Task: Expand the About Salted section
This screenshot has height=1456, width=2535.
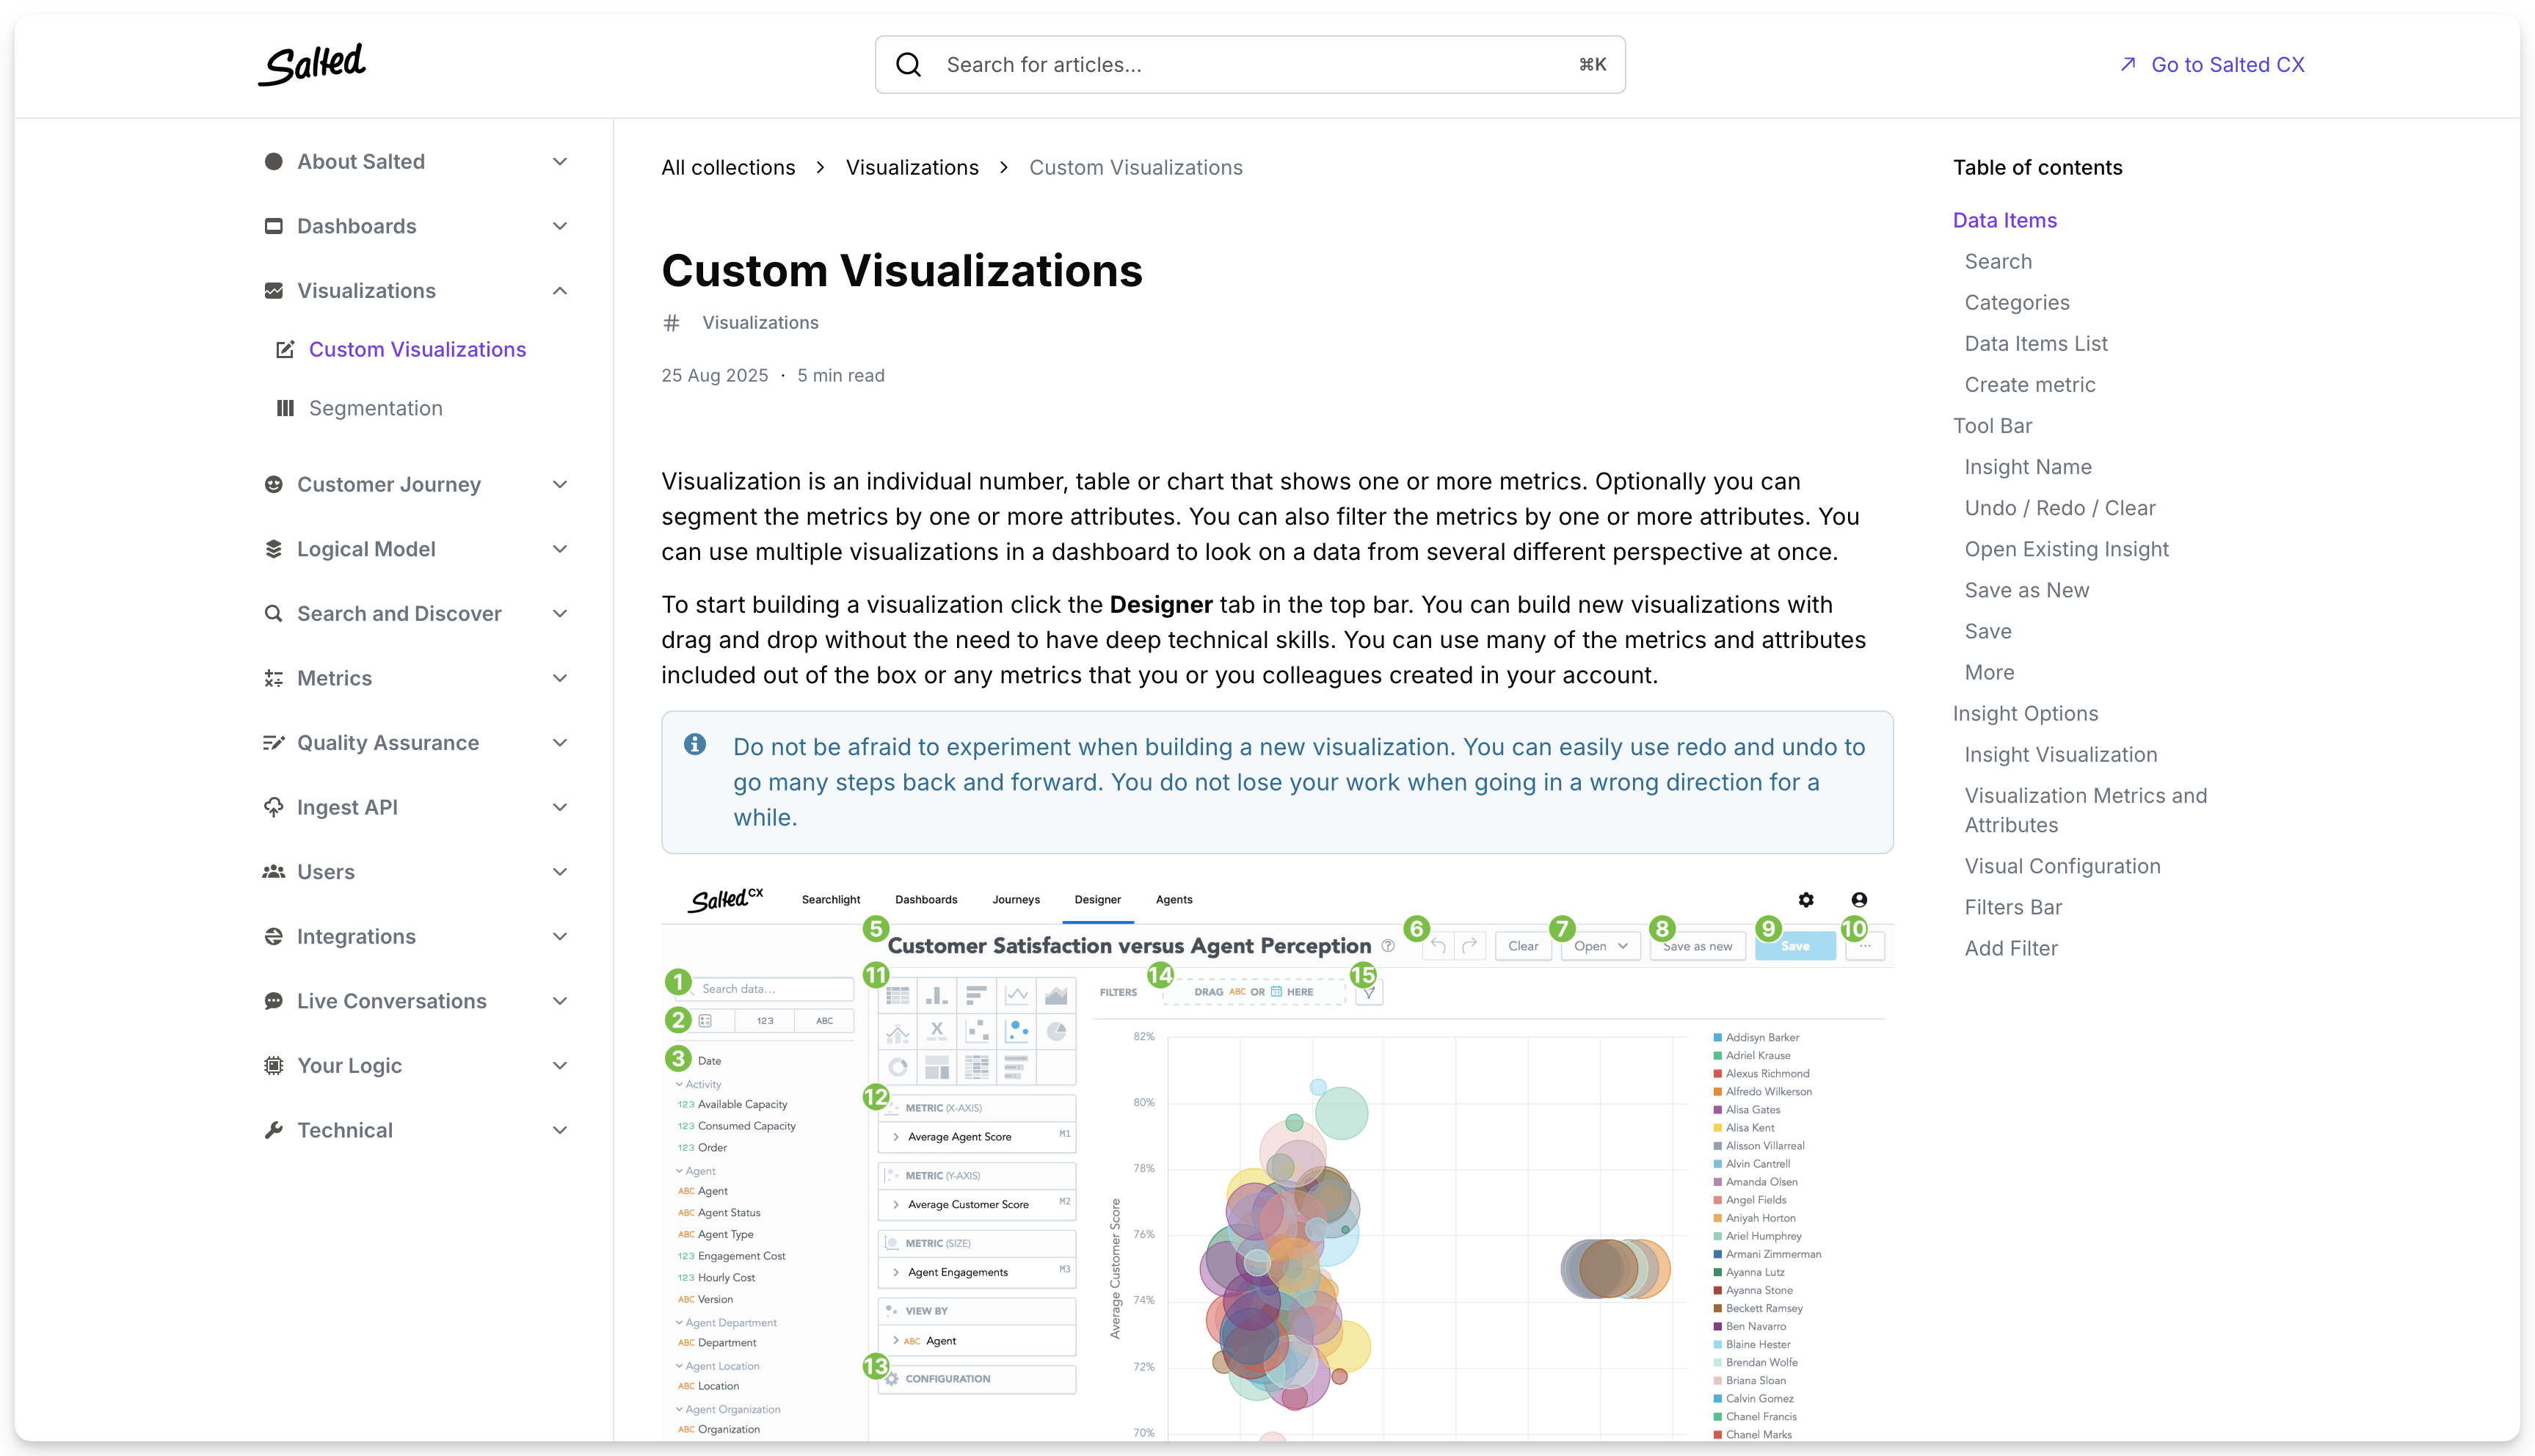Action: [560, 162]
